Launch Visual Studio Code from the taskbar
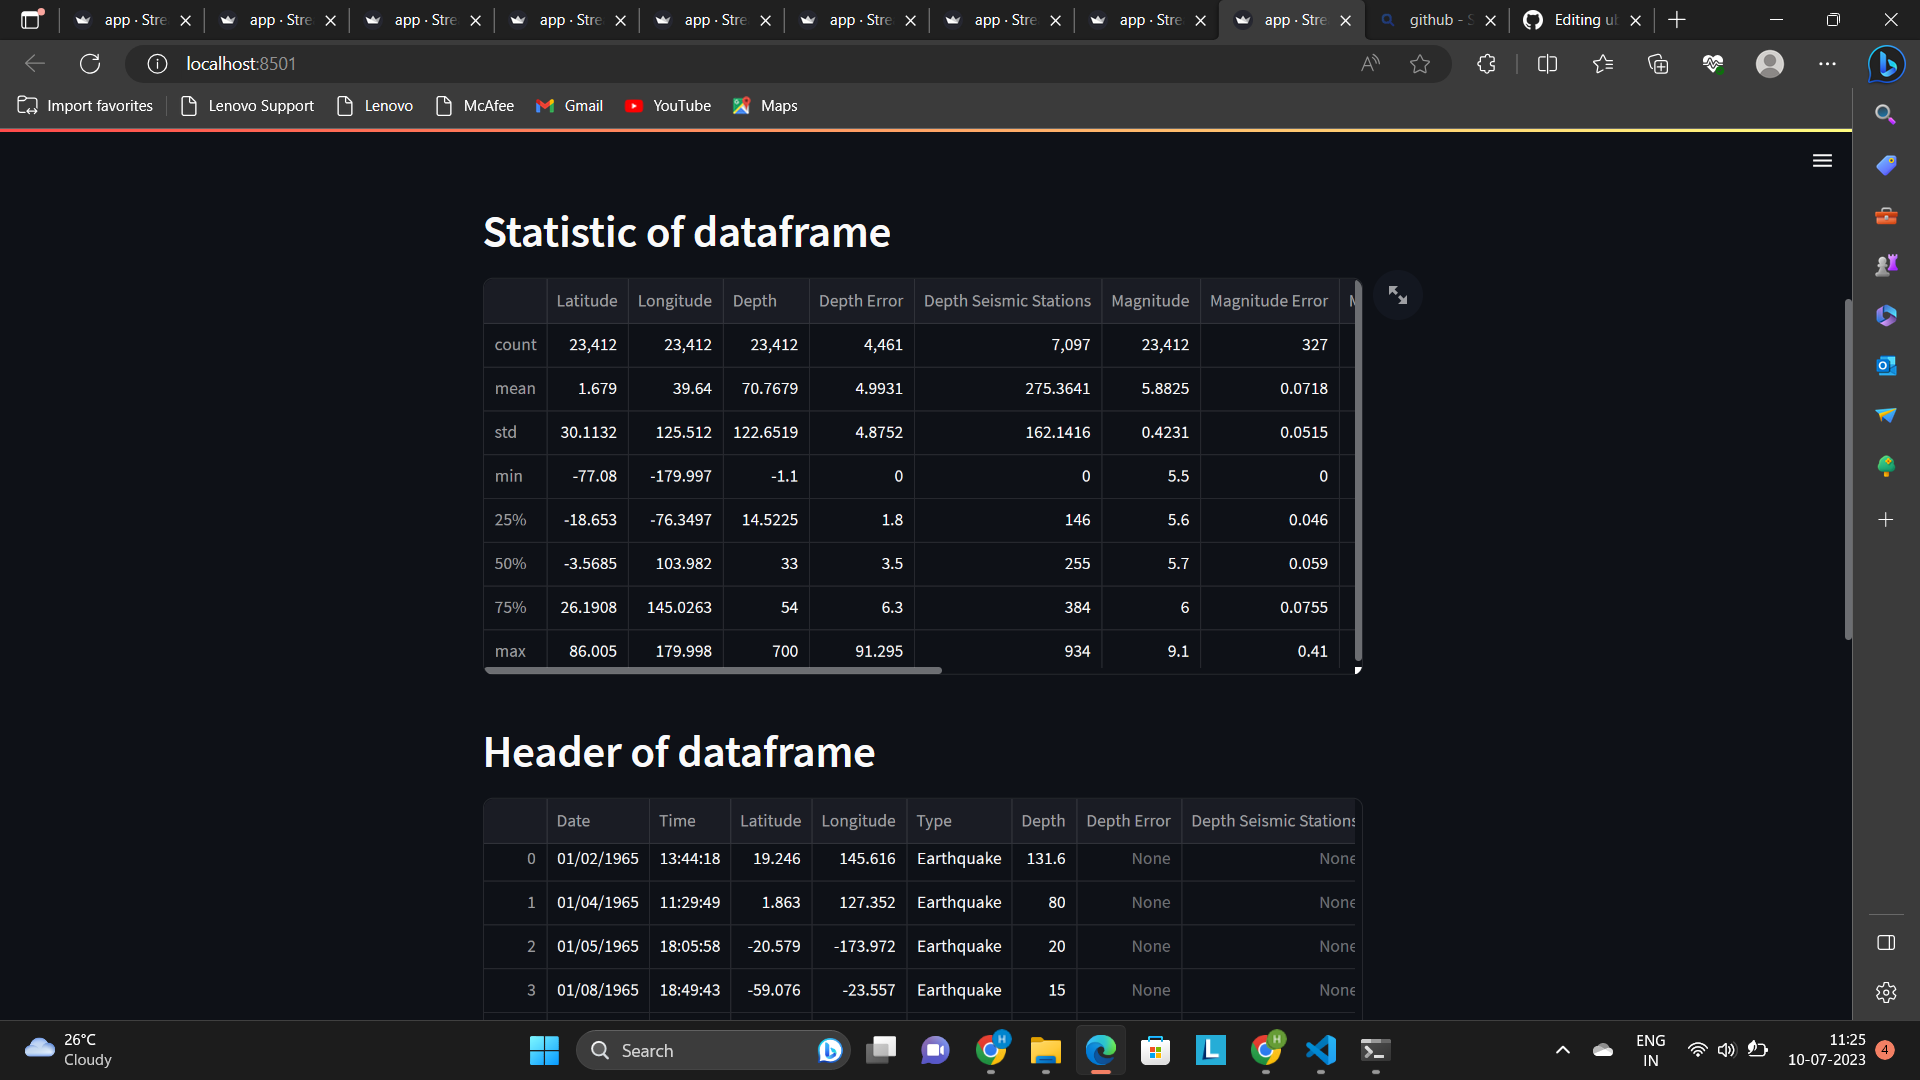 tap(1320, 1050)
